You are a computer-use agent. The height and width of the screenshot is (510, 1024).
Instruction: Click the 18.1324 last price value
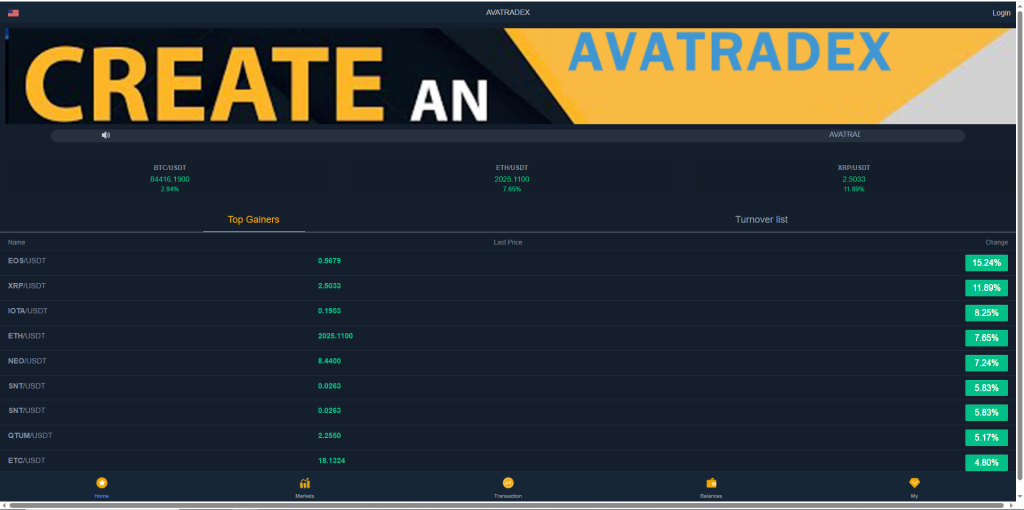(x=332, y=460)
